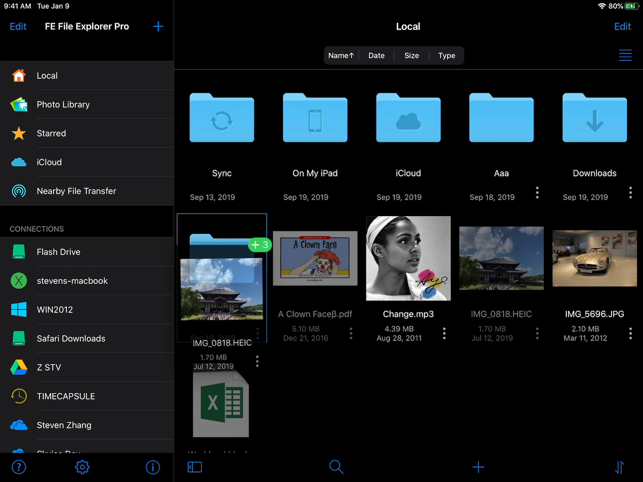This screenshot has width=643, height=482.
Task: Open the Local home icon in sidebar
Action: click(19, 75)
